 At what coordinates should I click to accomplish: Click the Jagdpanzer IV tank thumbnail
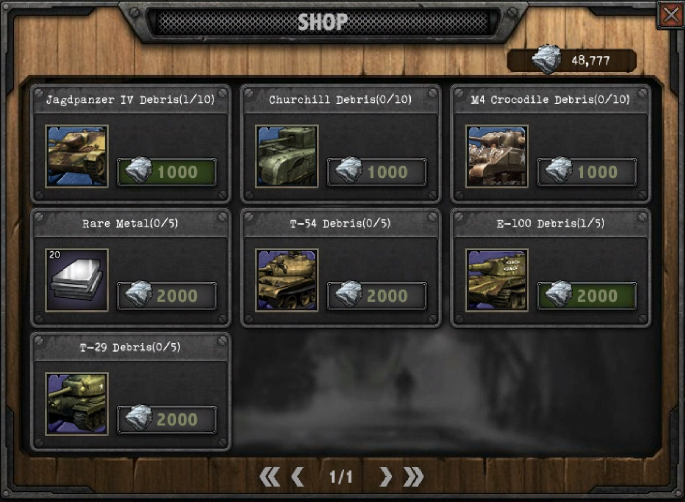pyautogui.click(x=77, y=156)
